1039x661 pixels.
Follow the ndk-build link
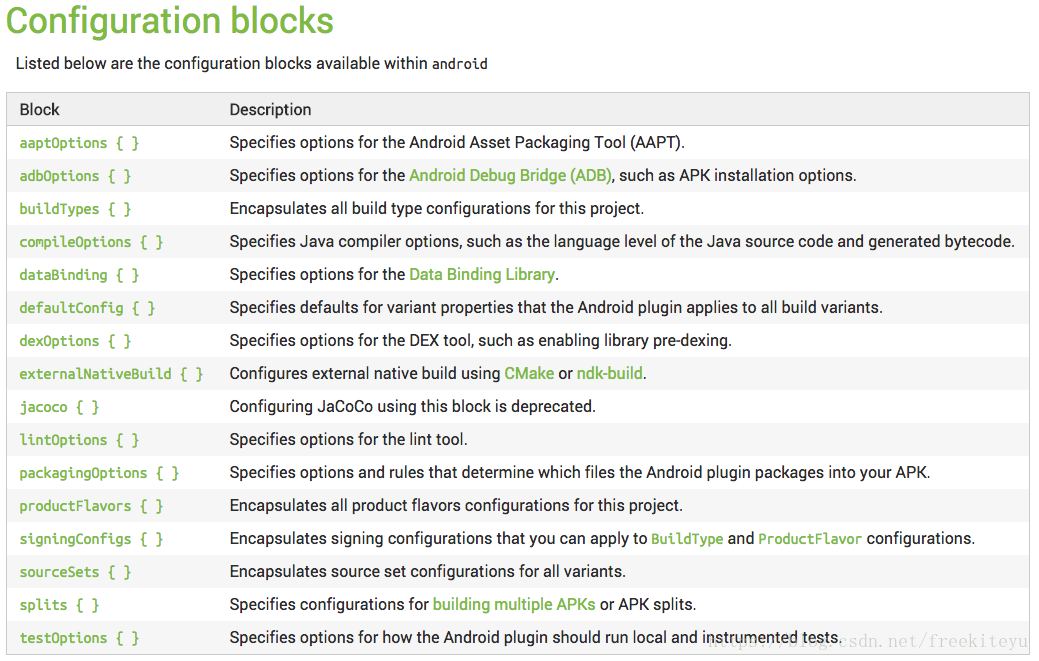coord(610,374)
